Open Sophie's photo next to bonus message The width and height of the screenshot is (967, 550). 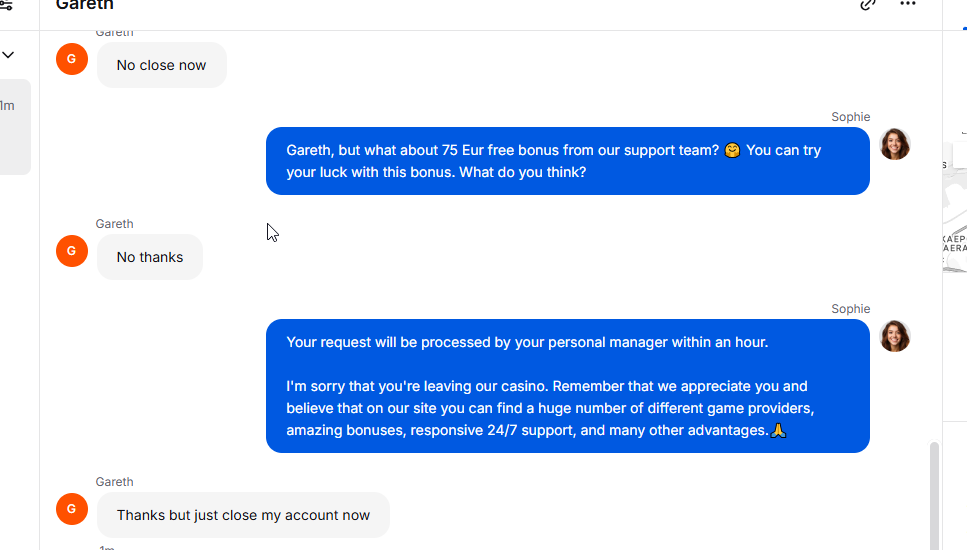click(x=895, y=144)
